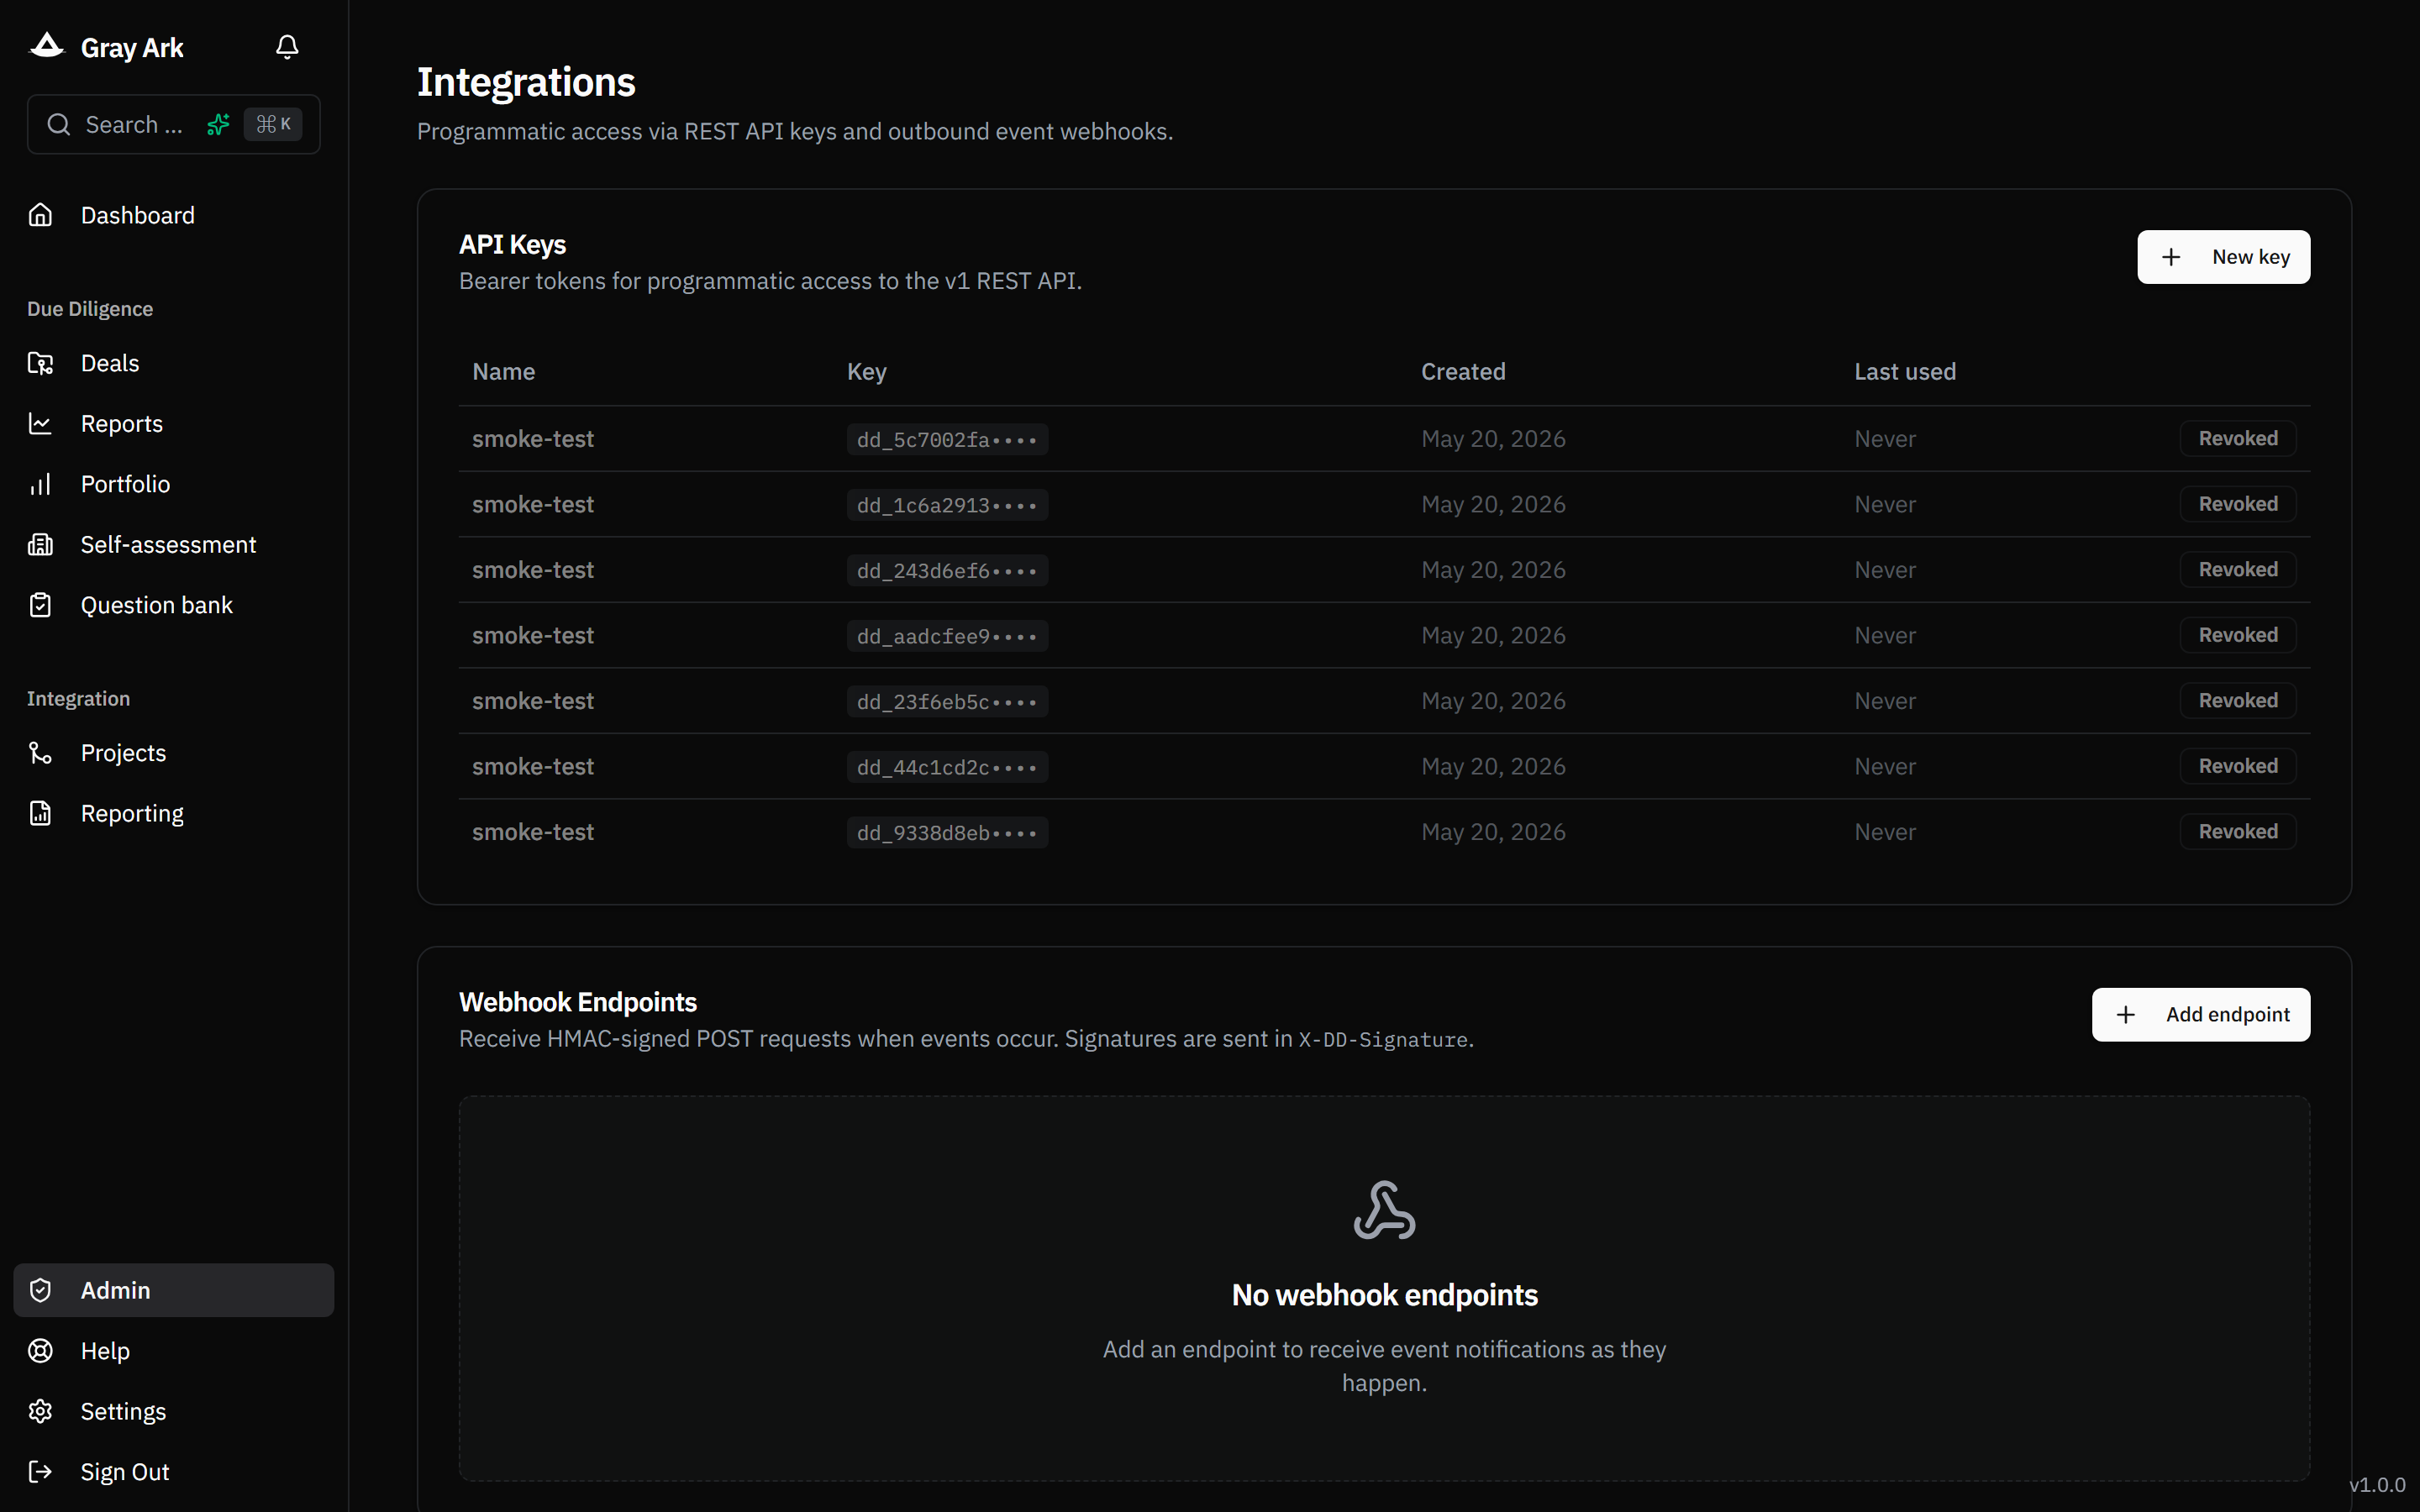
Task: Click the v1.0.0 version label
Action: click(x=2376, y=1485)
